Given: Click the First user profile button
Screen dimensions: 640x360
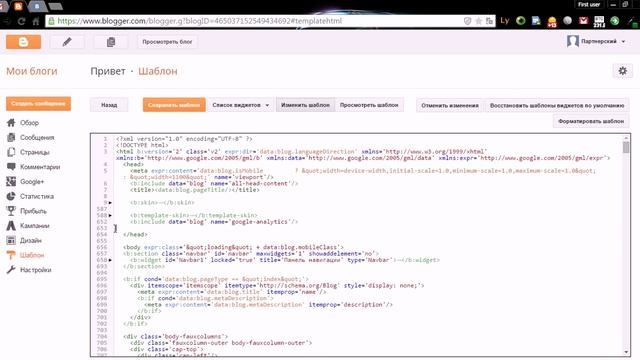Looking at the screenshot, I should tap(589, 4).
